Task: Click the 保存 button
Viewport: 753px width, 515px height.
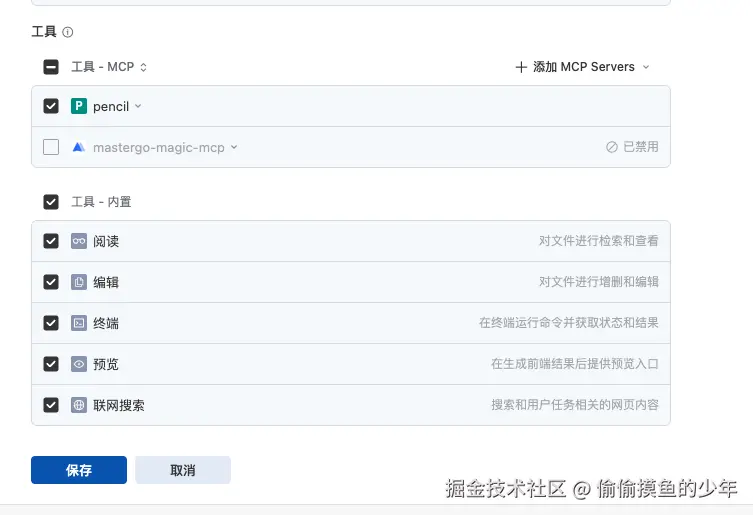Action: [x=79, y=470]
